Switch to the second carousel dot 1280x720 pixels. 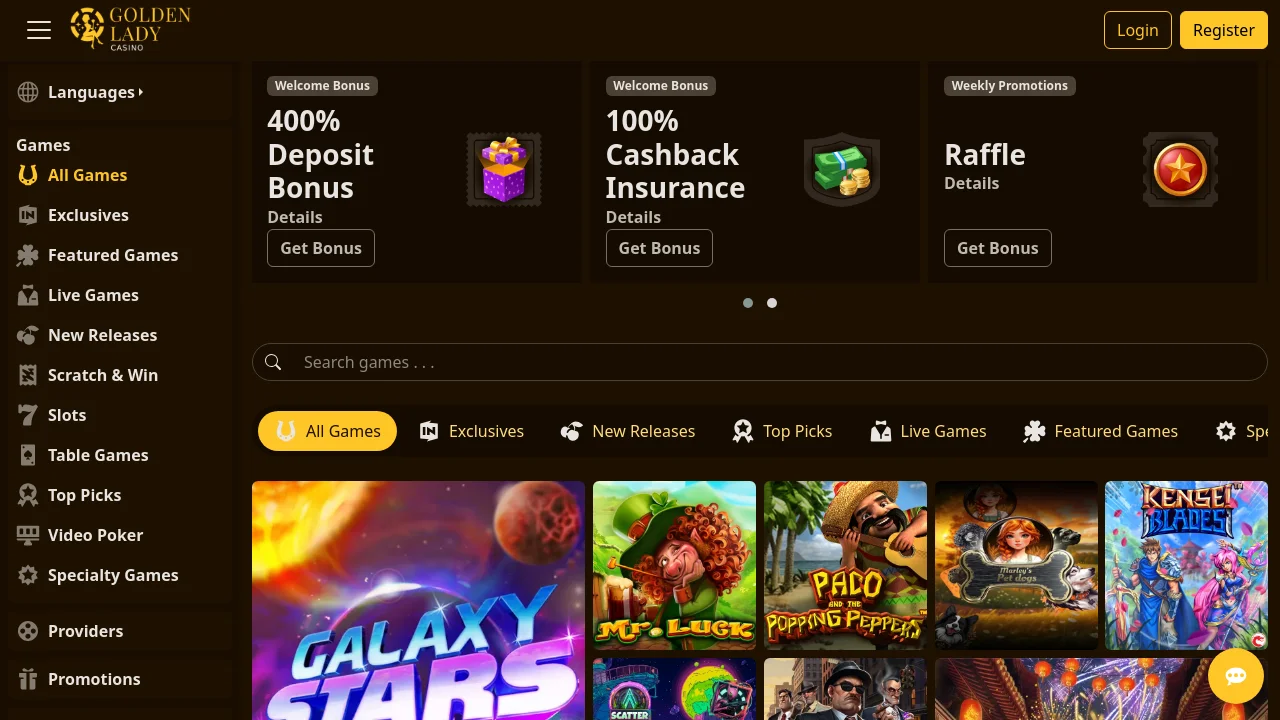coord(772,303)
